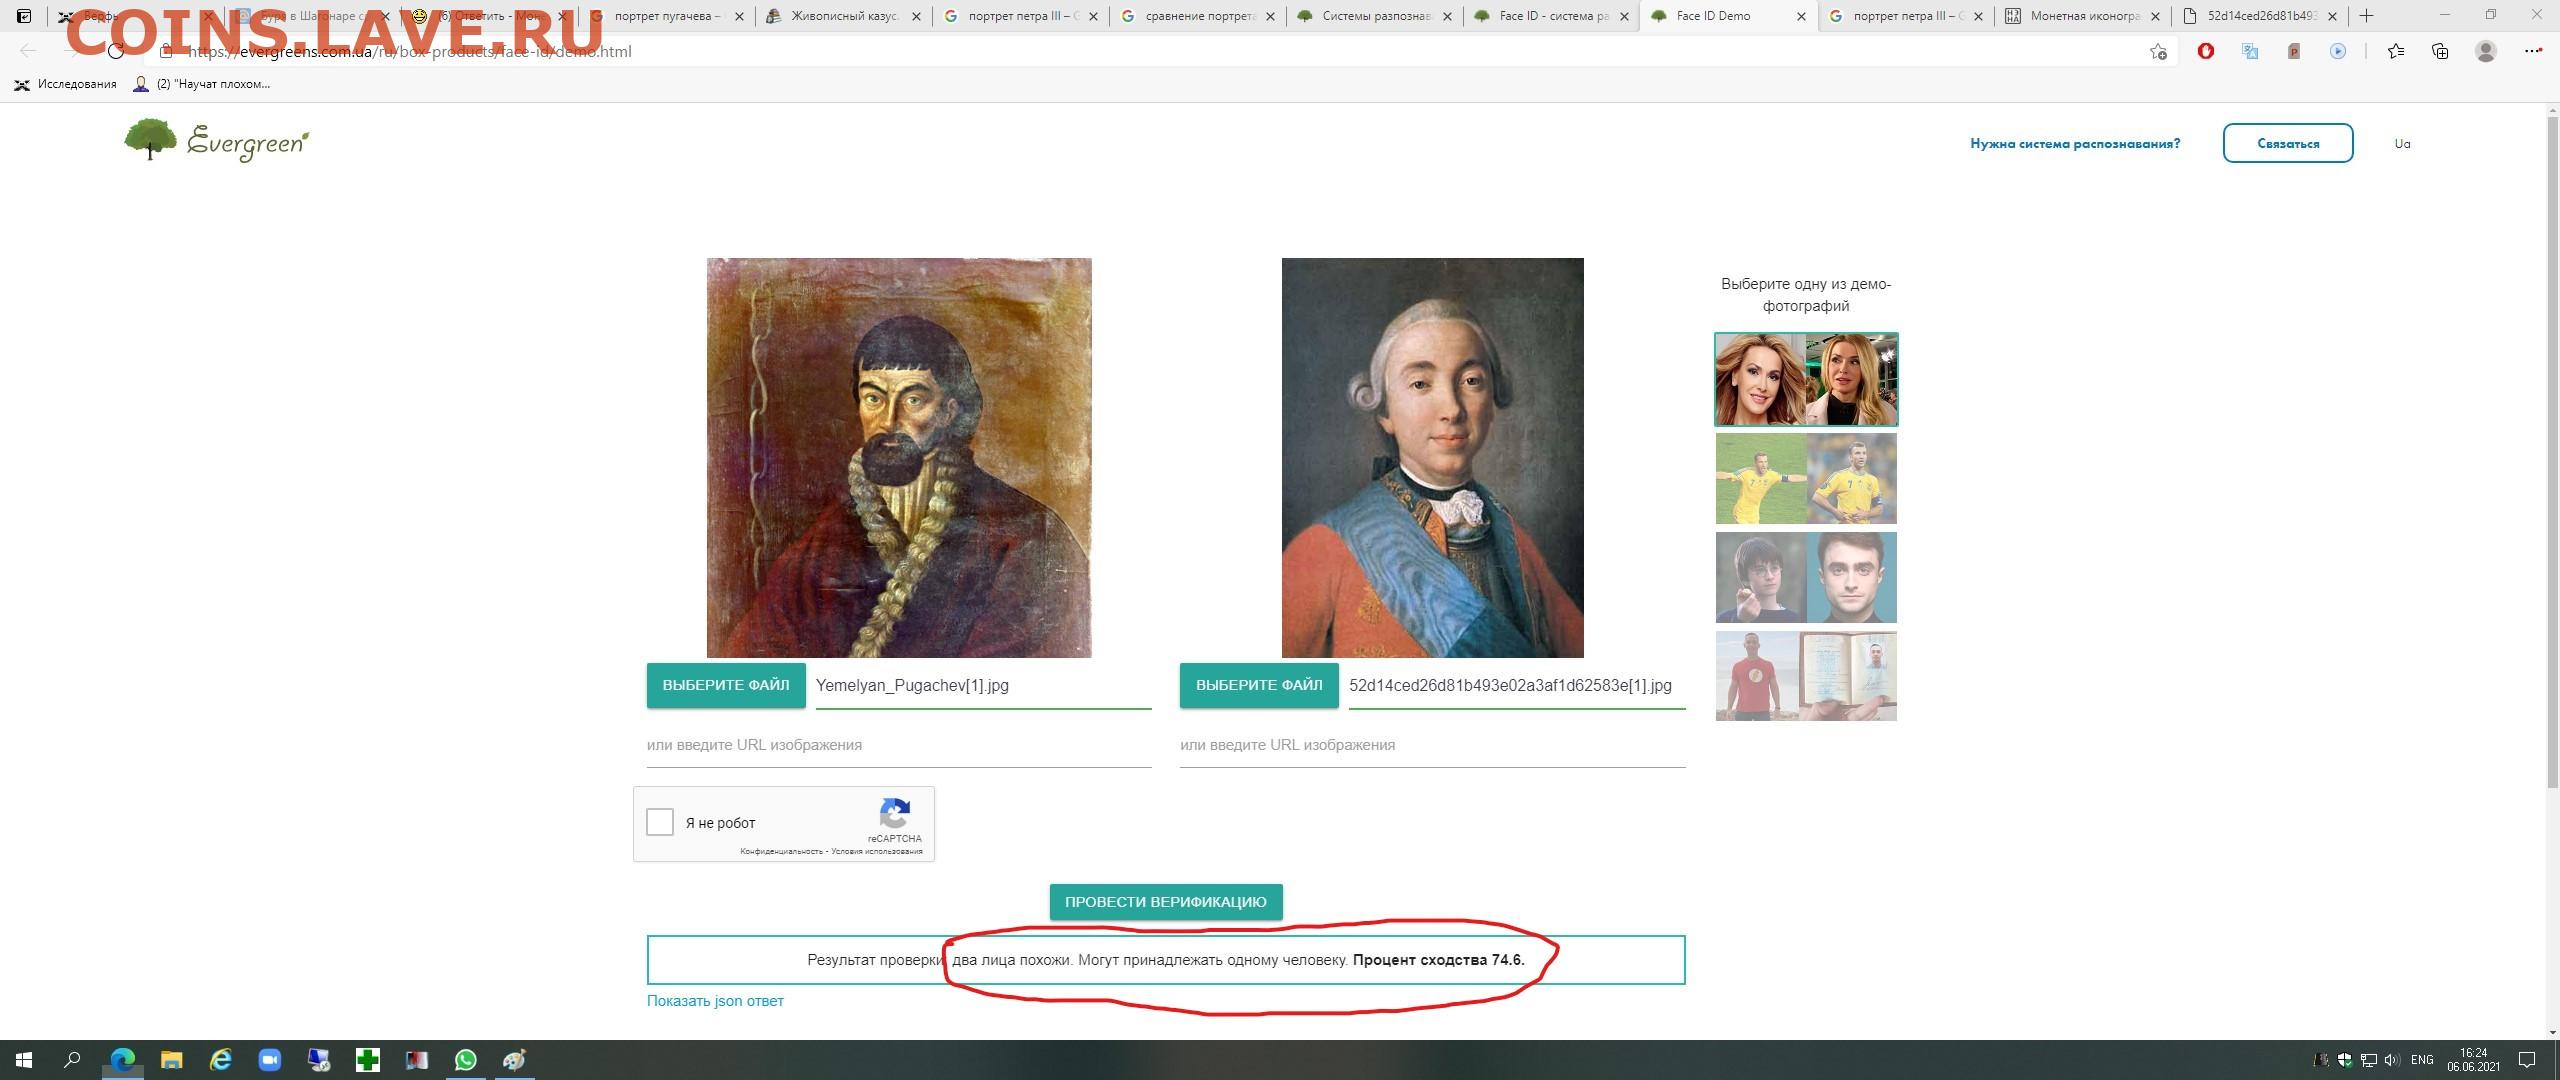Open the '(2) "Научат плохом...' bookmark
Viewport: 2560px width, 1080px height.
click(x=202, y=84)
